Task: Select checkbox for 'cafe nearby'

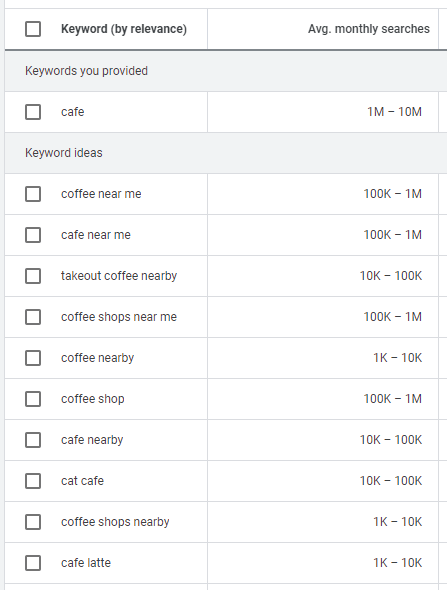Action: (33, 440)
